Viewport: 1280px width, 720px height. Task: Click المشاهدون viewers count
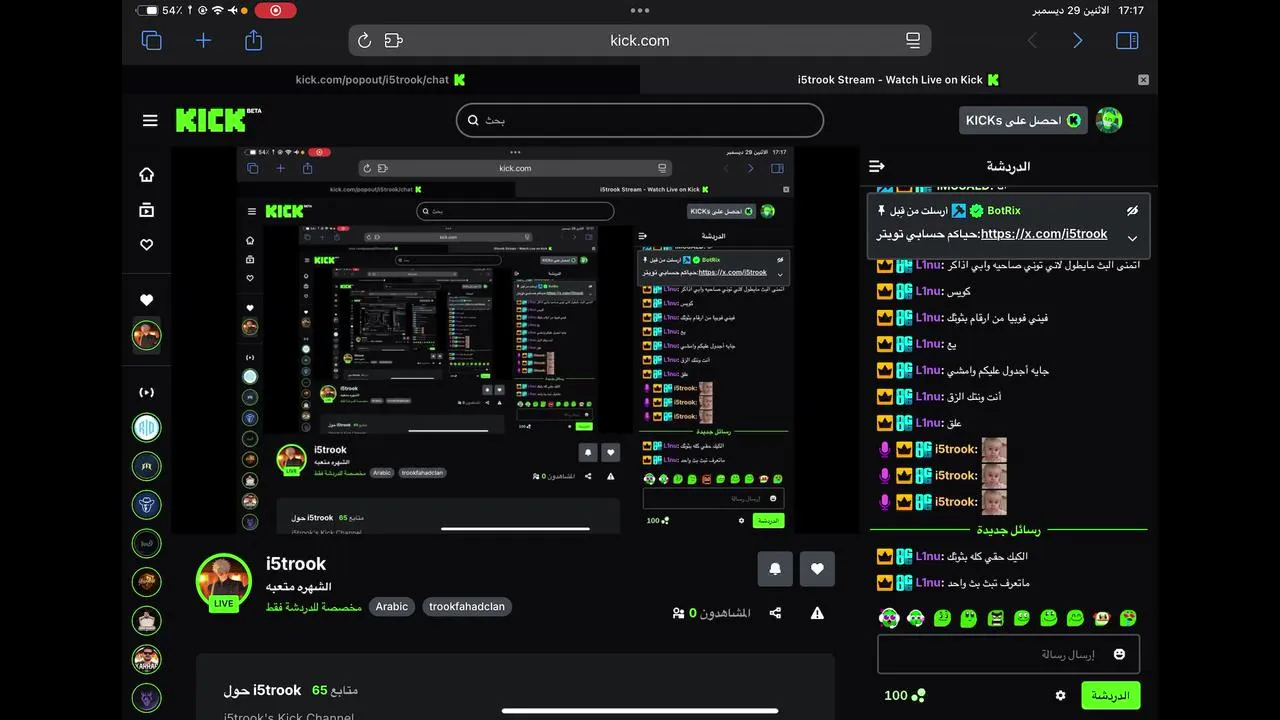click(711, 613)
